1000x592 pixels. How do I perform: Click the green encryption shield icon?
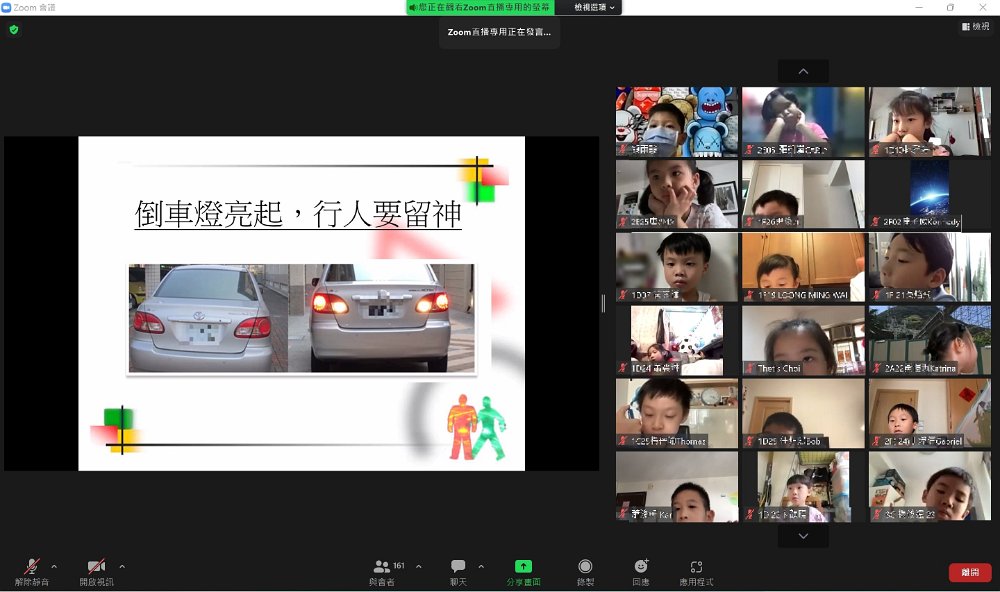point(14,30)
